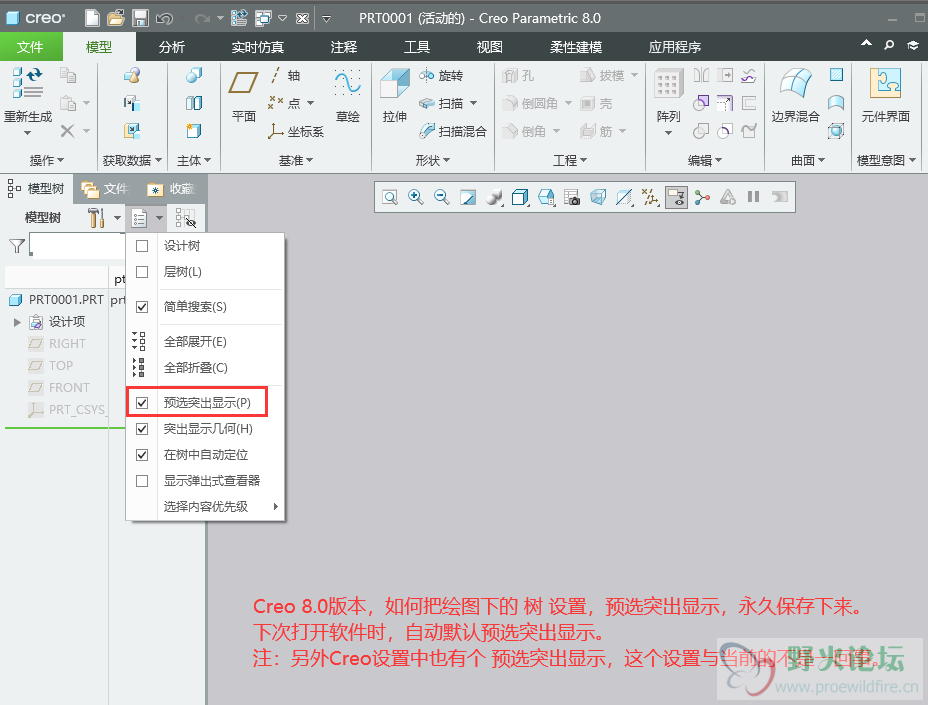928x705 pixels.
Task: Click the model tree search input field
Action: 77,245
